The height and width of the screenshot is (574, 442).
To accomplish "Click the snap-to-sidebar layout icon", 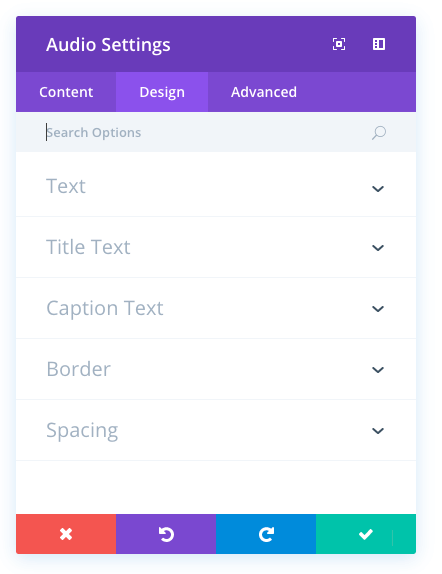I will 379,44.
